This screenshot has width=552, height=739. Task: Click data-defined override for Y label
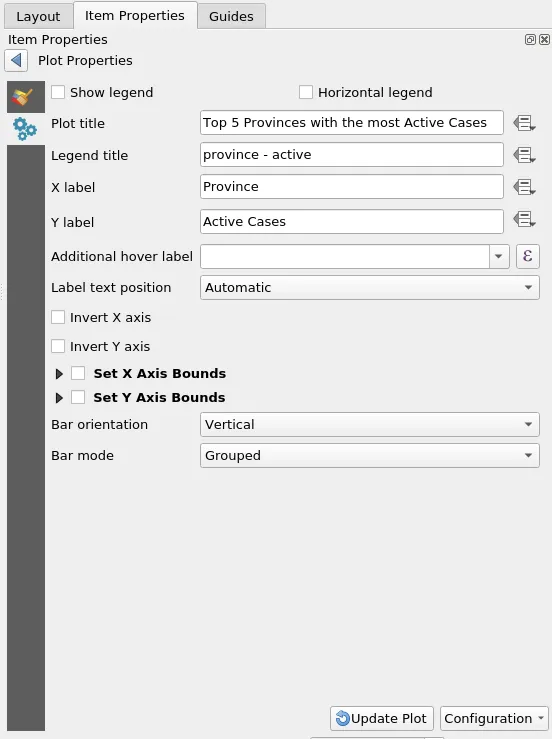[x=524, y=219]
